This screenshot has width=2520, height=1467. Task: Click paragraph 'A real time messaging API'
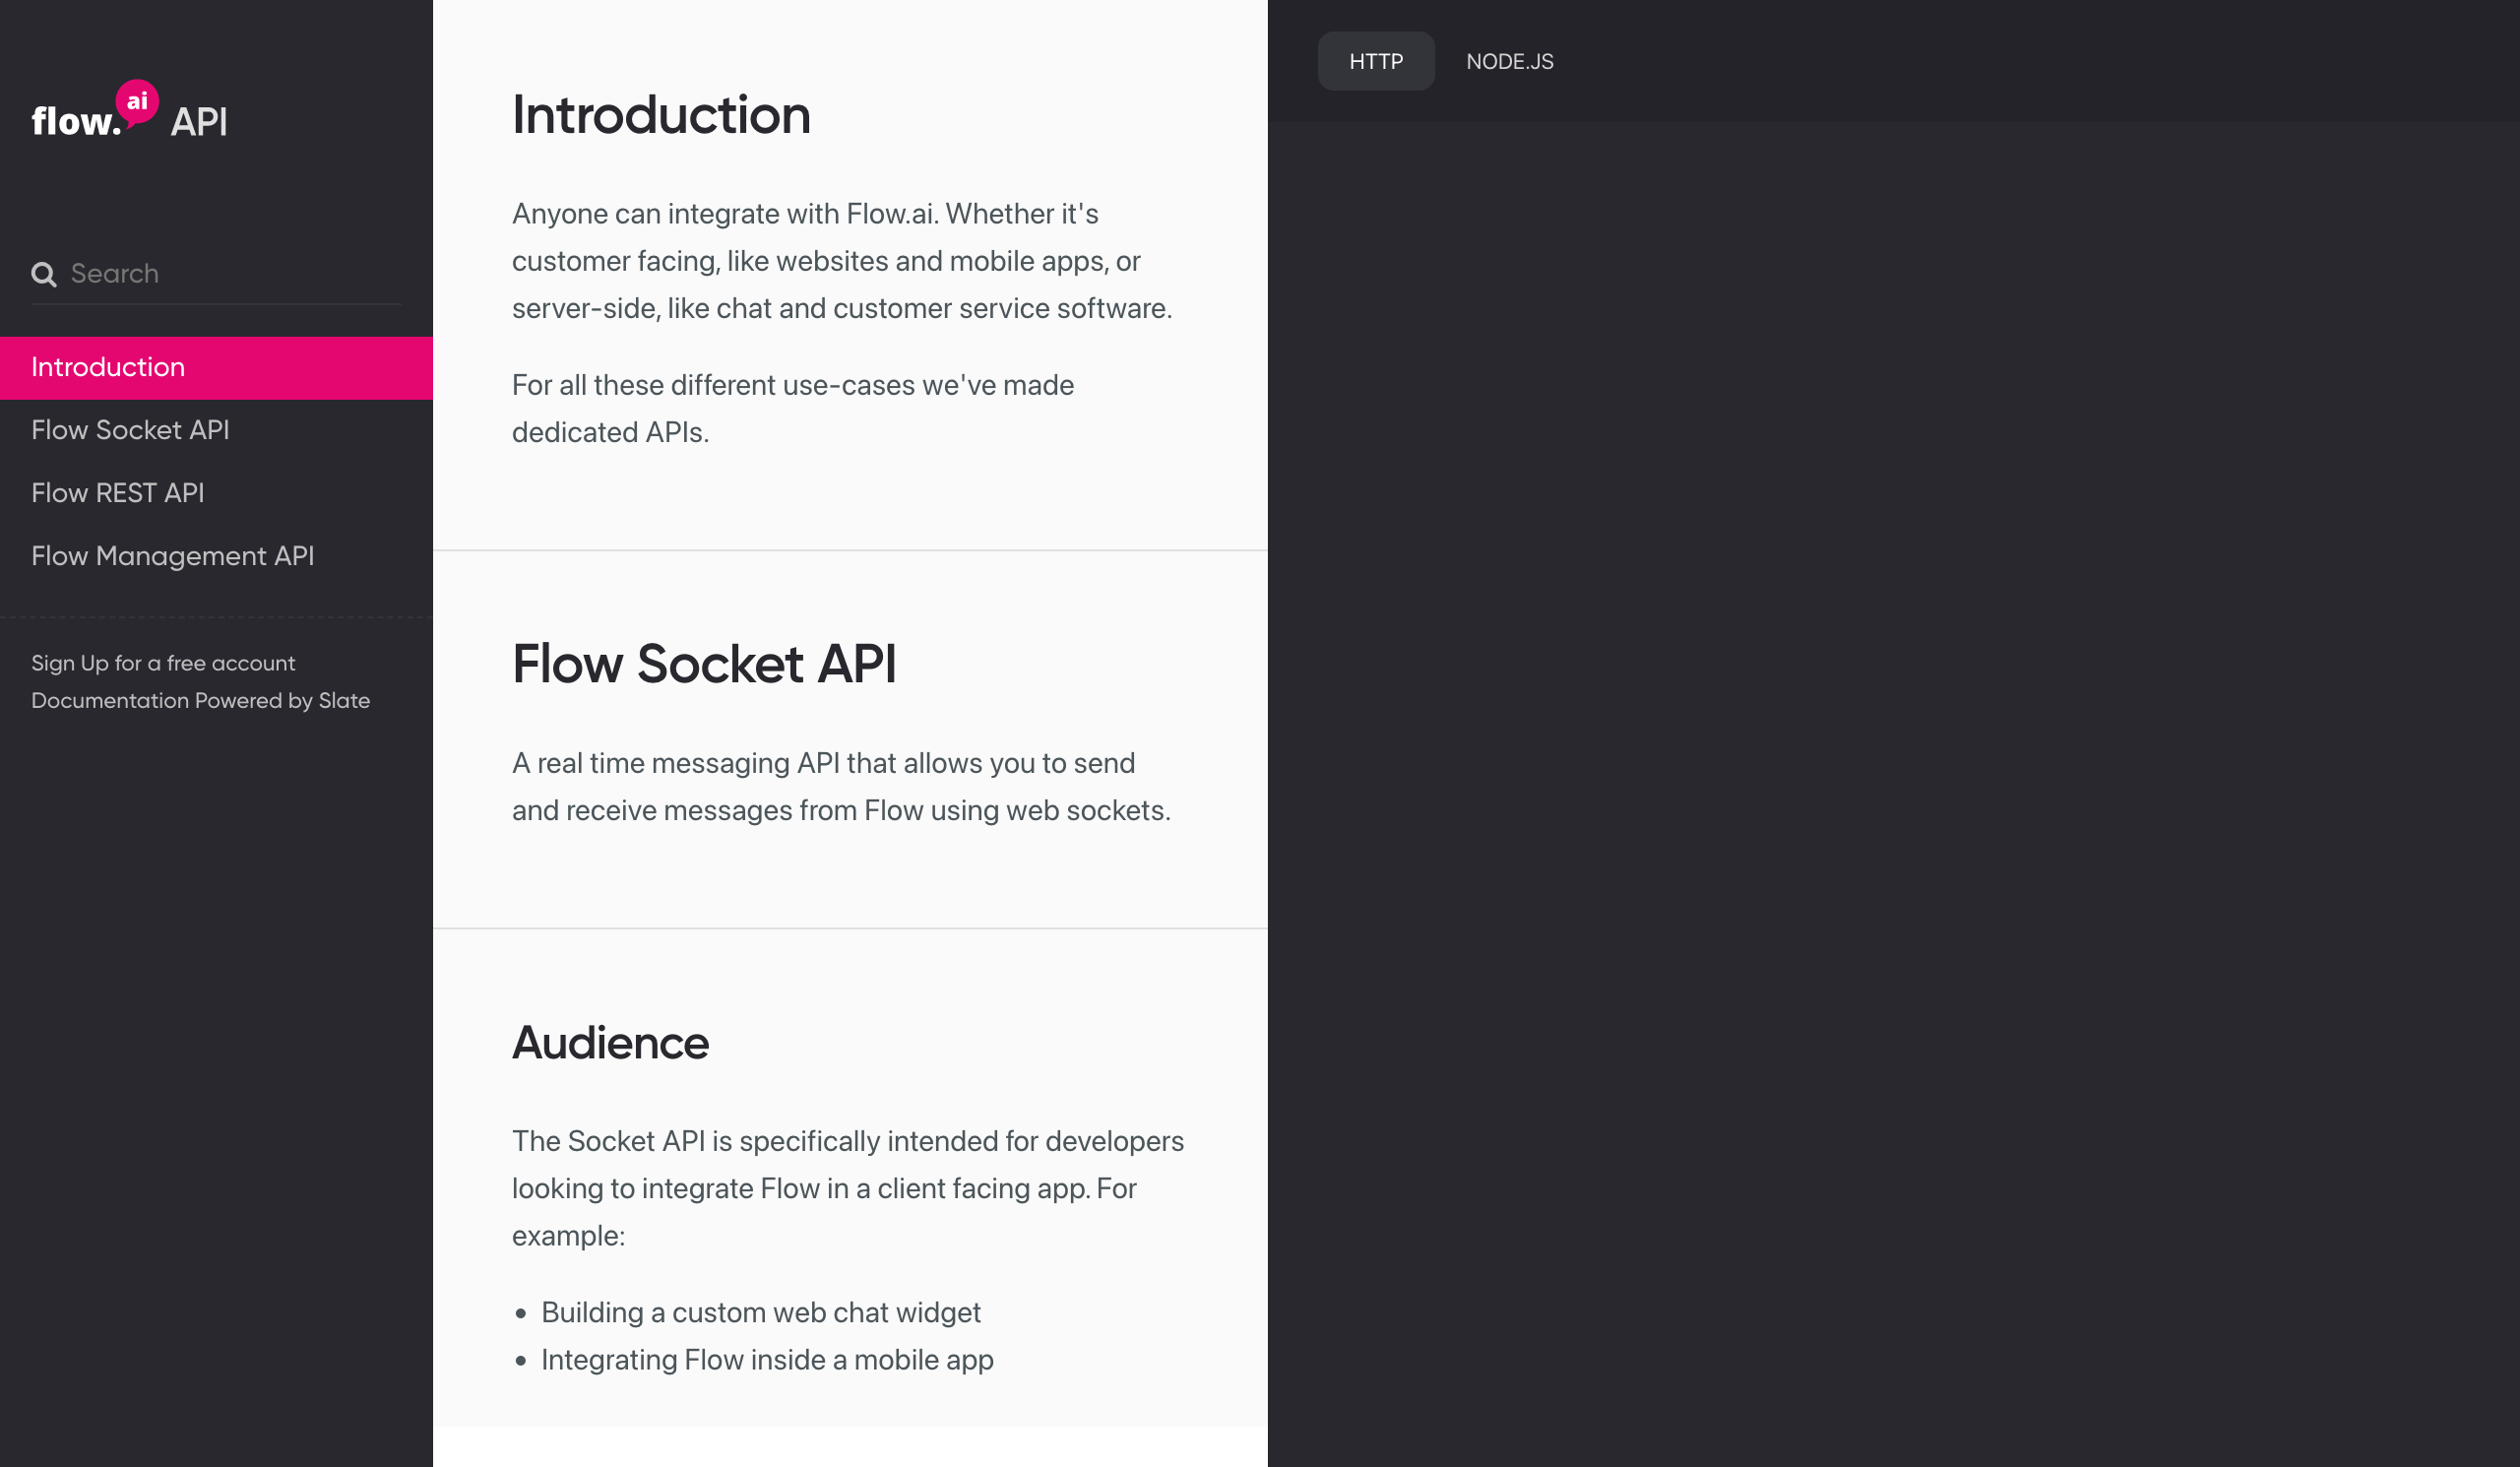(x=841, y=787)
